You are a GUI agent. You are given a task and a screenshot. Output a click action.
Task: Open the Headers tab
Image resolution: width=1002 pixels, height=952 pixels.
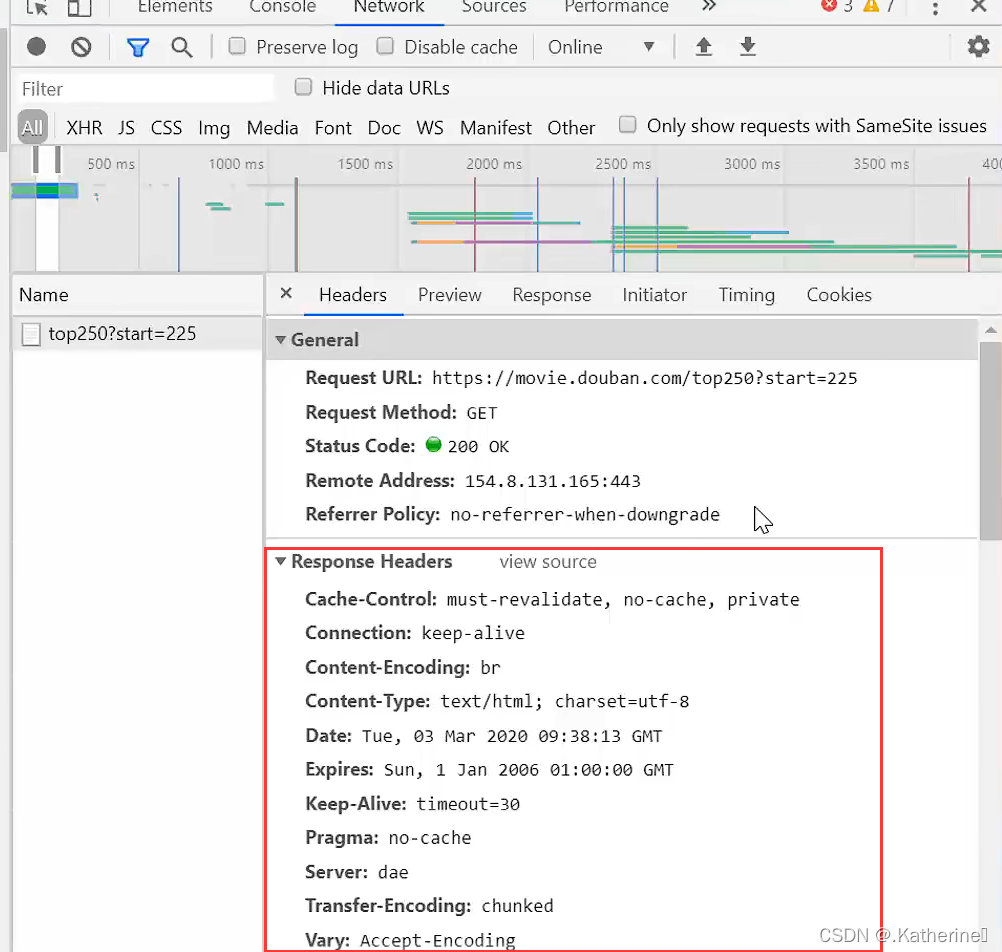click(x=353, y=295)
